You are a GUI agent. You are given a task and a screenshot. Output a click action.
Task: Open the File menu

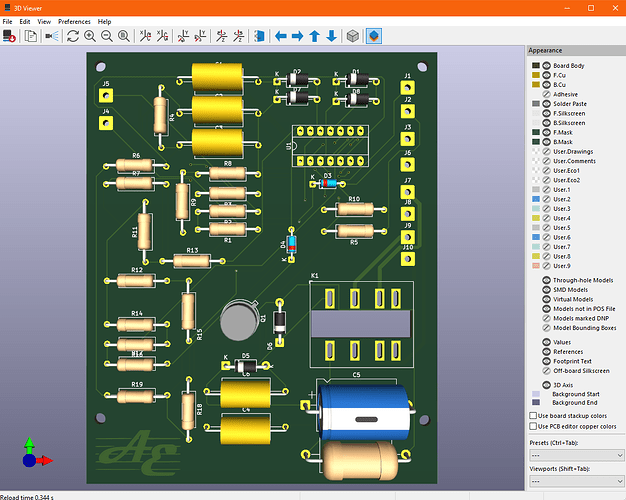point(7,22)
